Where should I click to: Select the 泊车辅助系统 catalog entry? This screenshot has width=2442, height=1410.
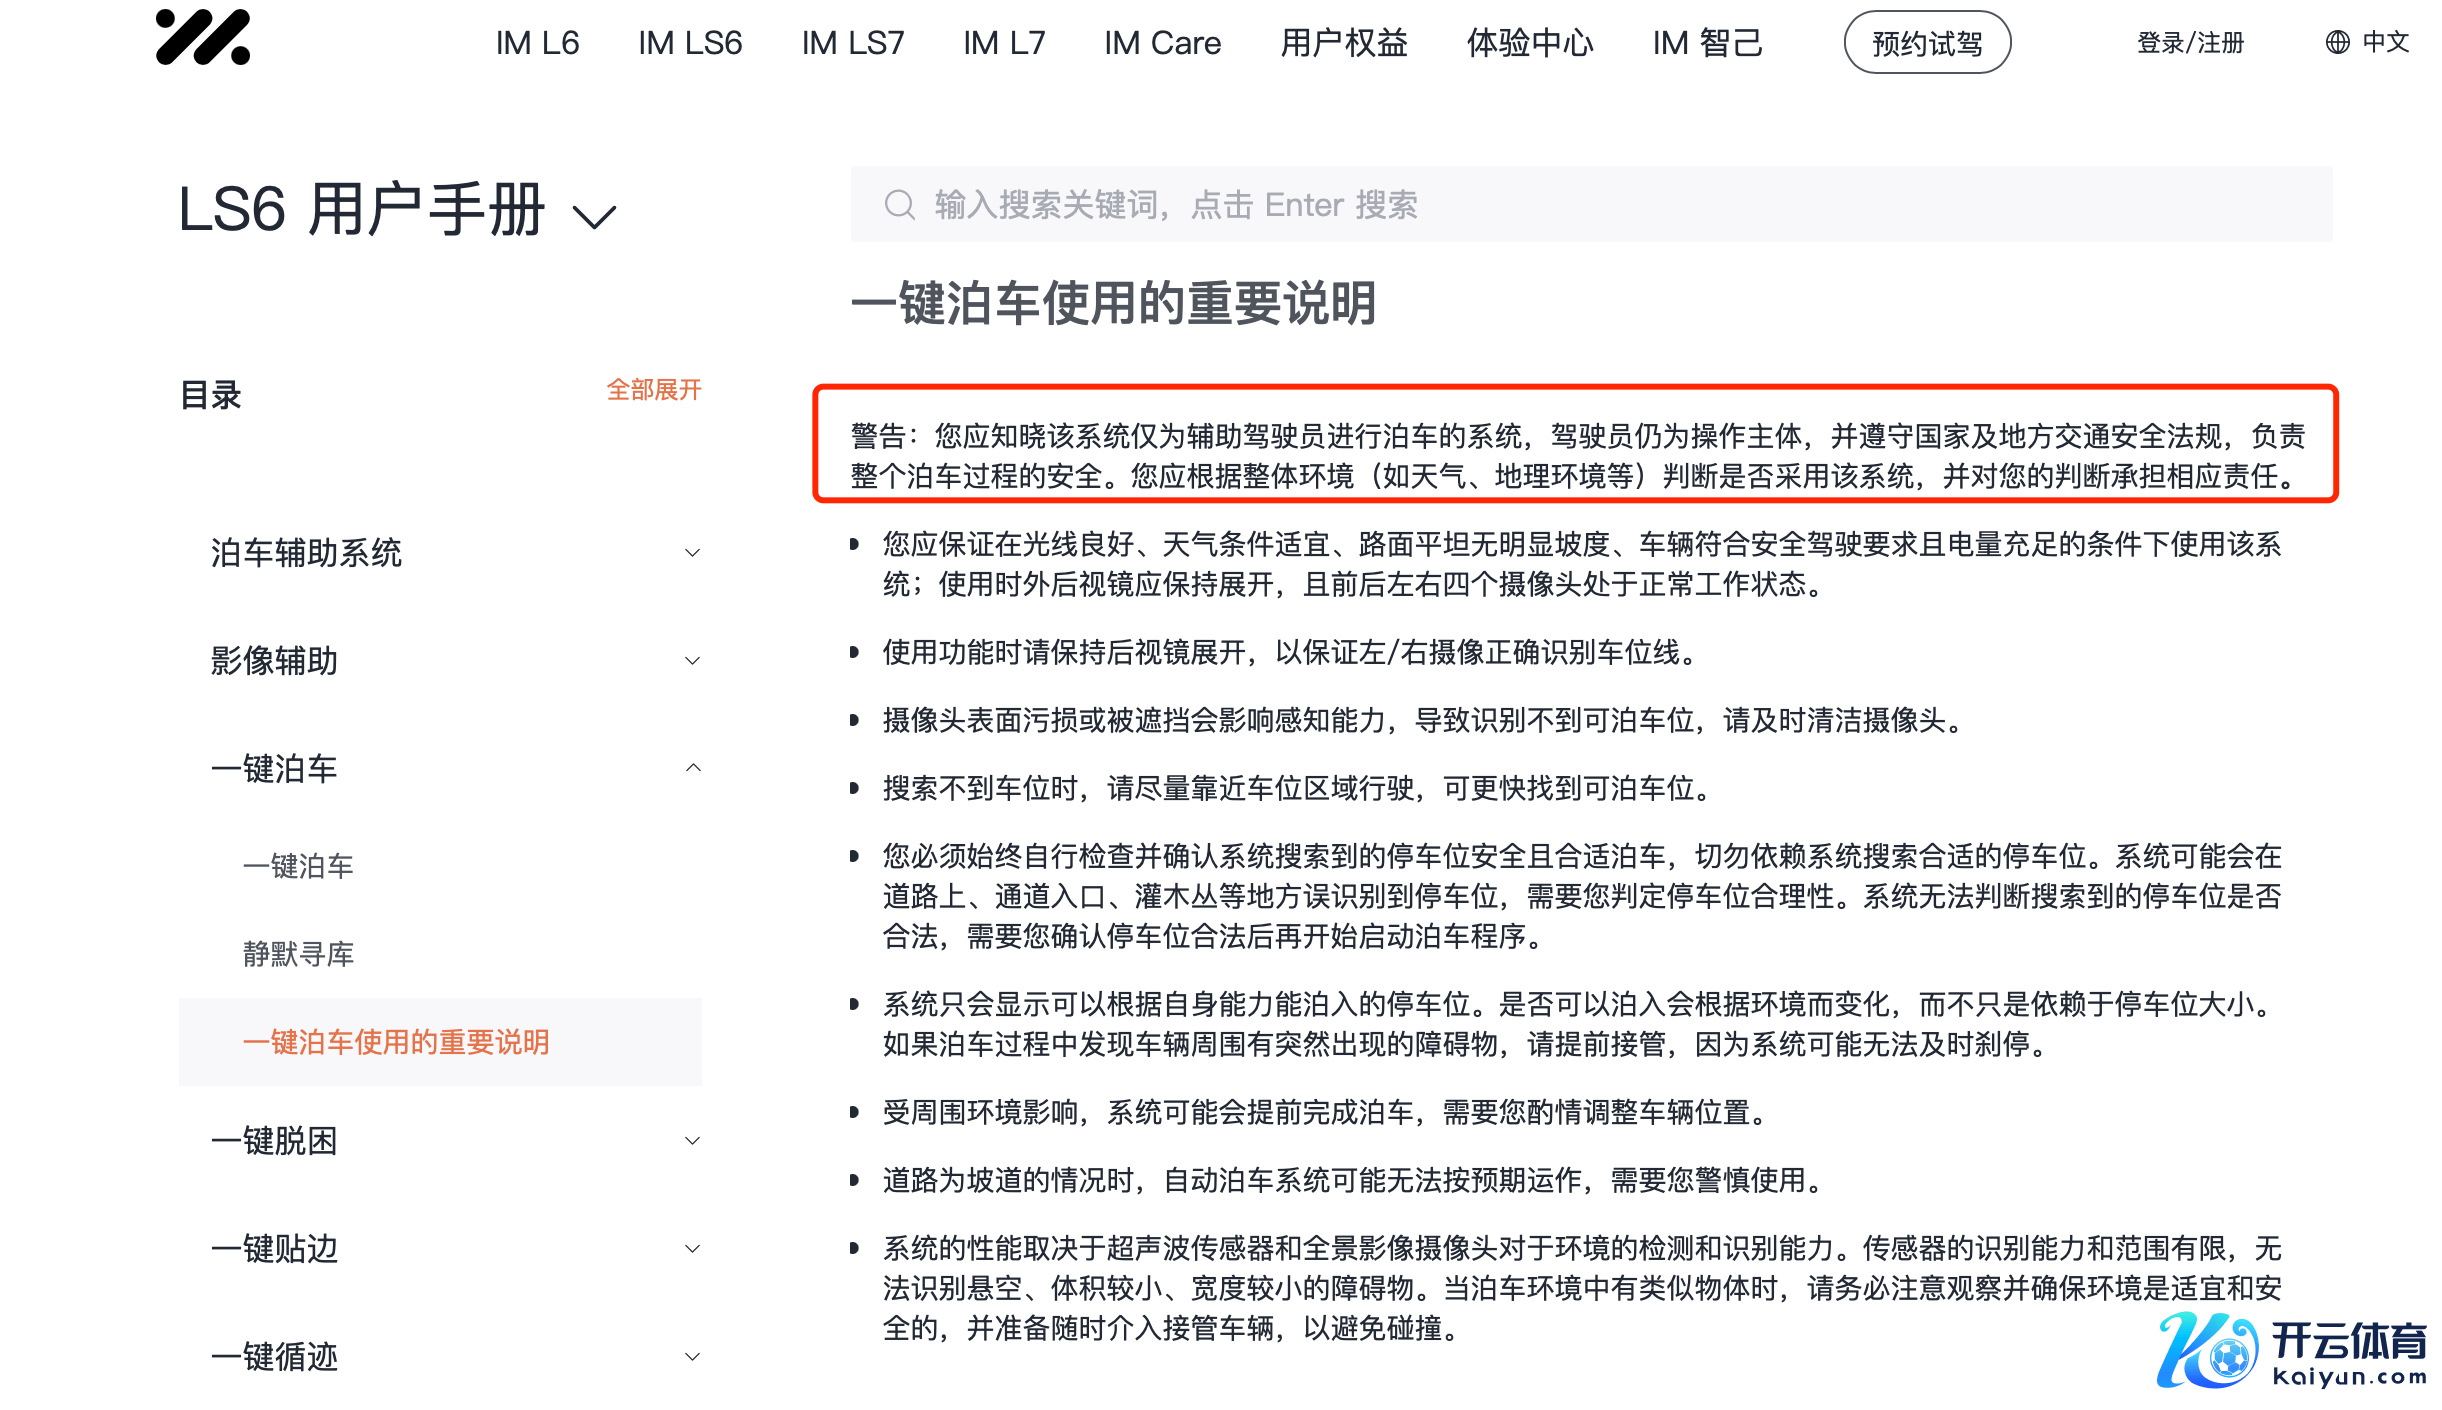click(306, 552)
